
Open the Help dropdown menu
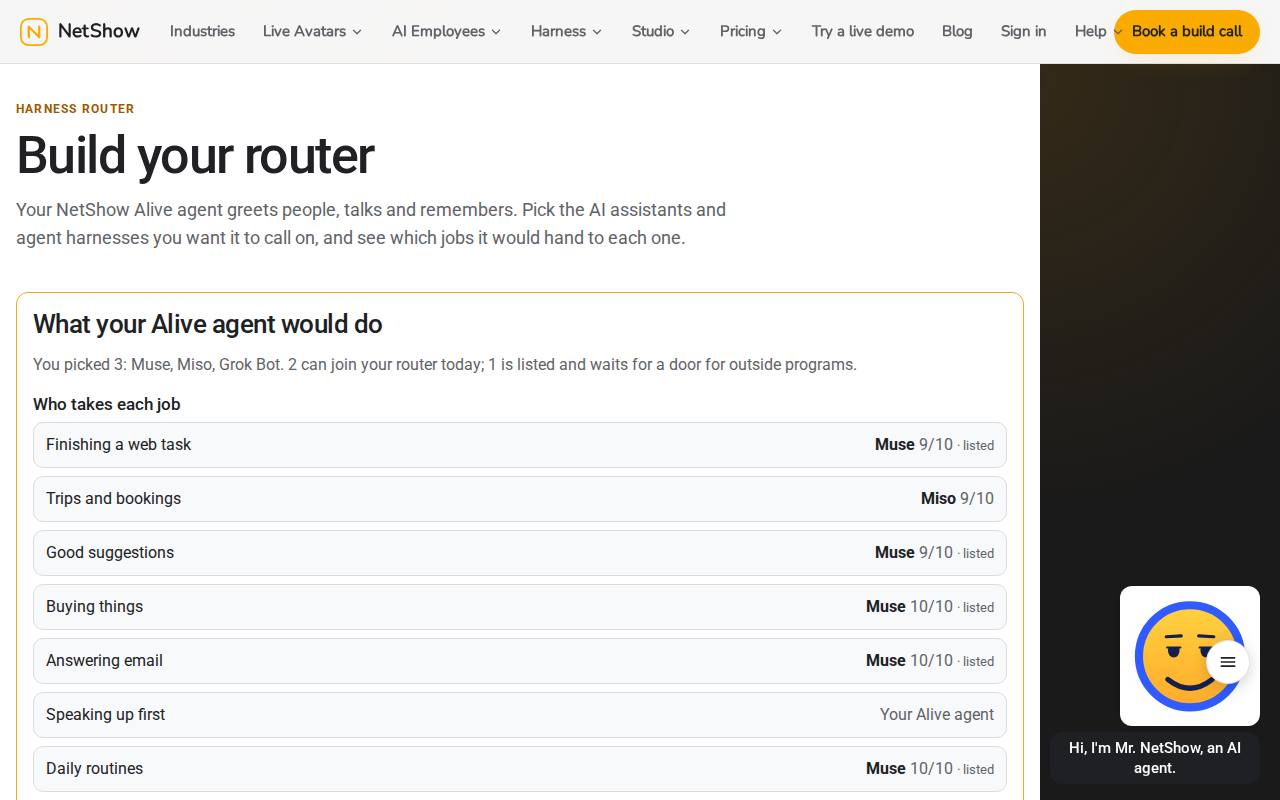(x=1097, y=31)
